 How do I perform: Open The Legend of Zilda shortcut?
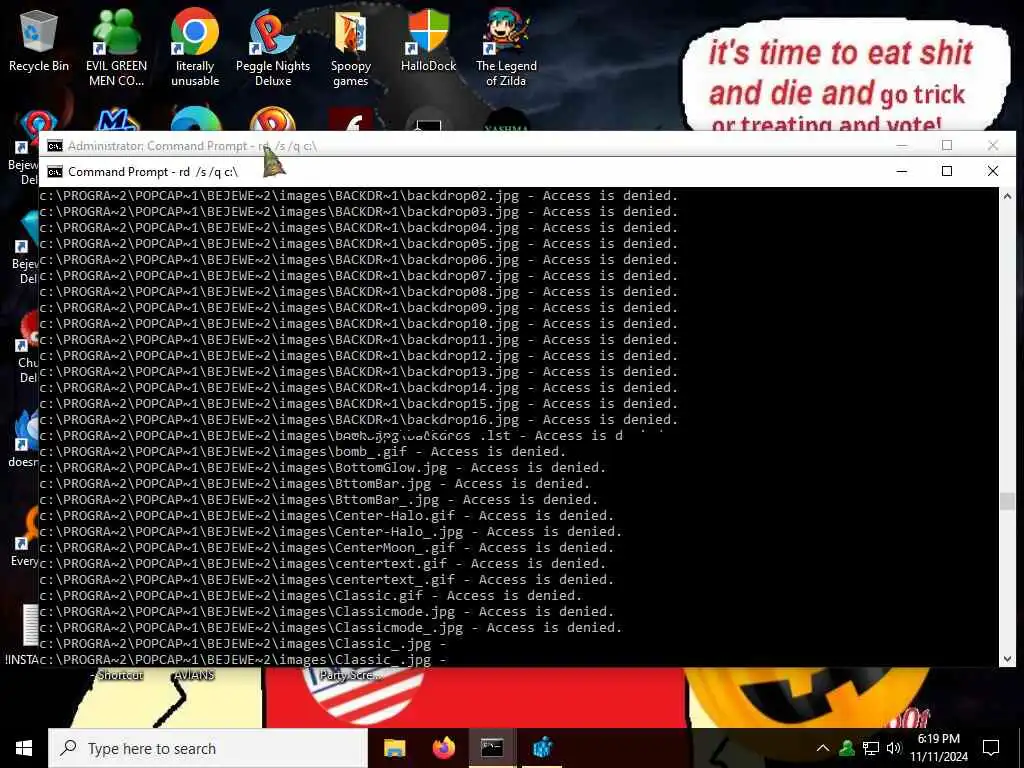click(506, 48)
